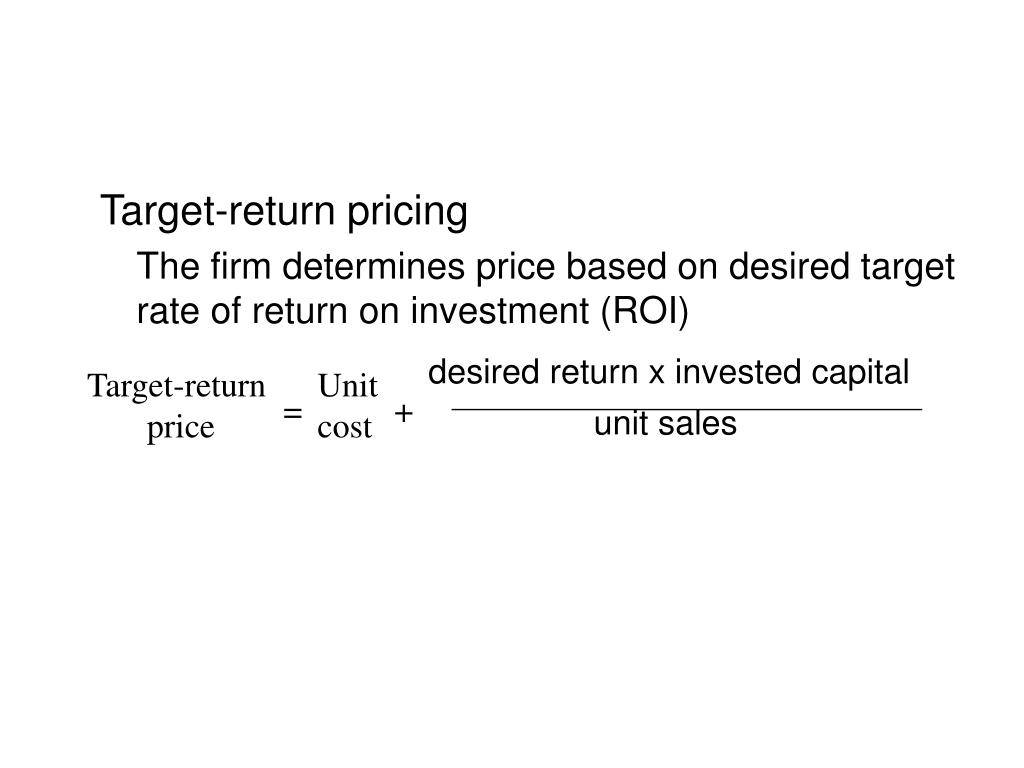This screenshot has width=1024, height=768.
Task: Click the "(ROI)" abbreviation in the description
Action: point(645,311)
